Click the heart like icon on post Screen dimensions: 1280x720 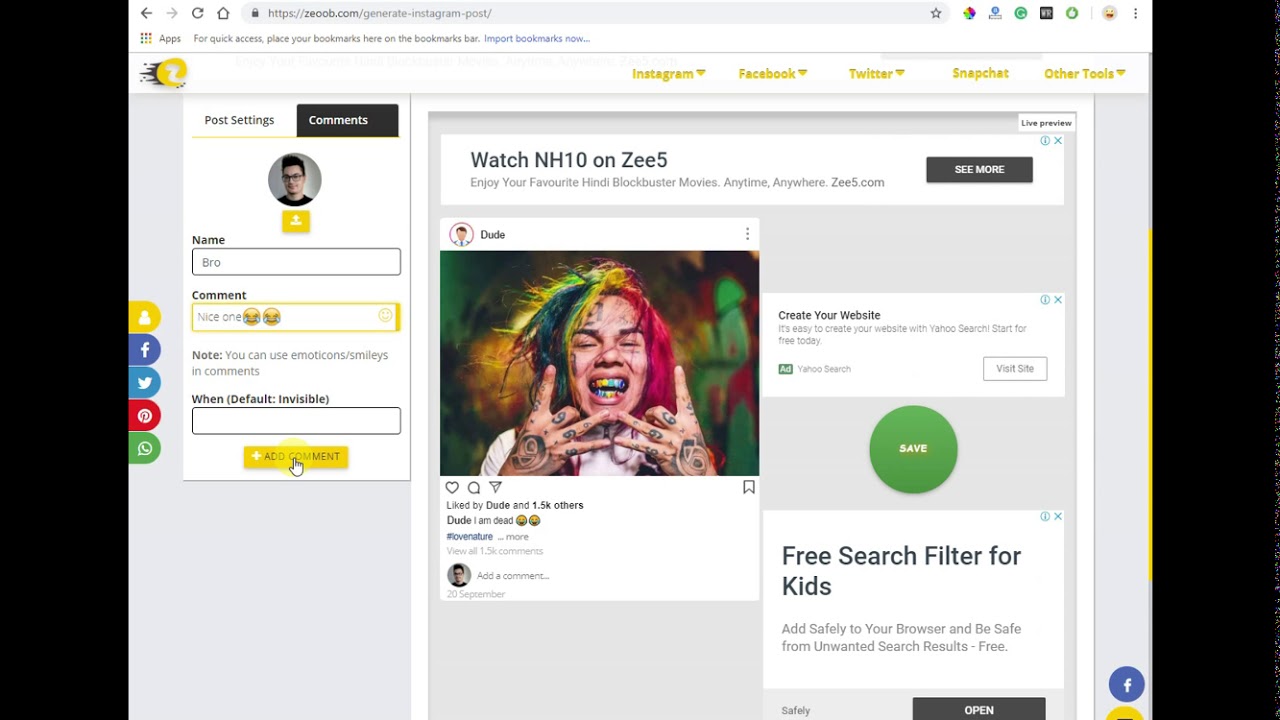point(452,487)
